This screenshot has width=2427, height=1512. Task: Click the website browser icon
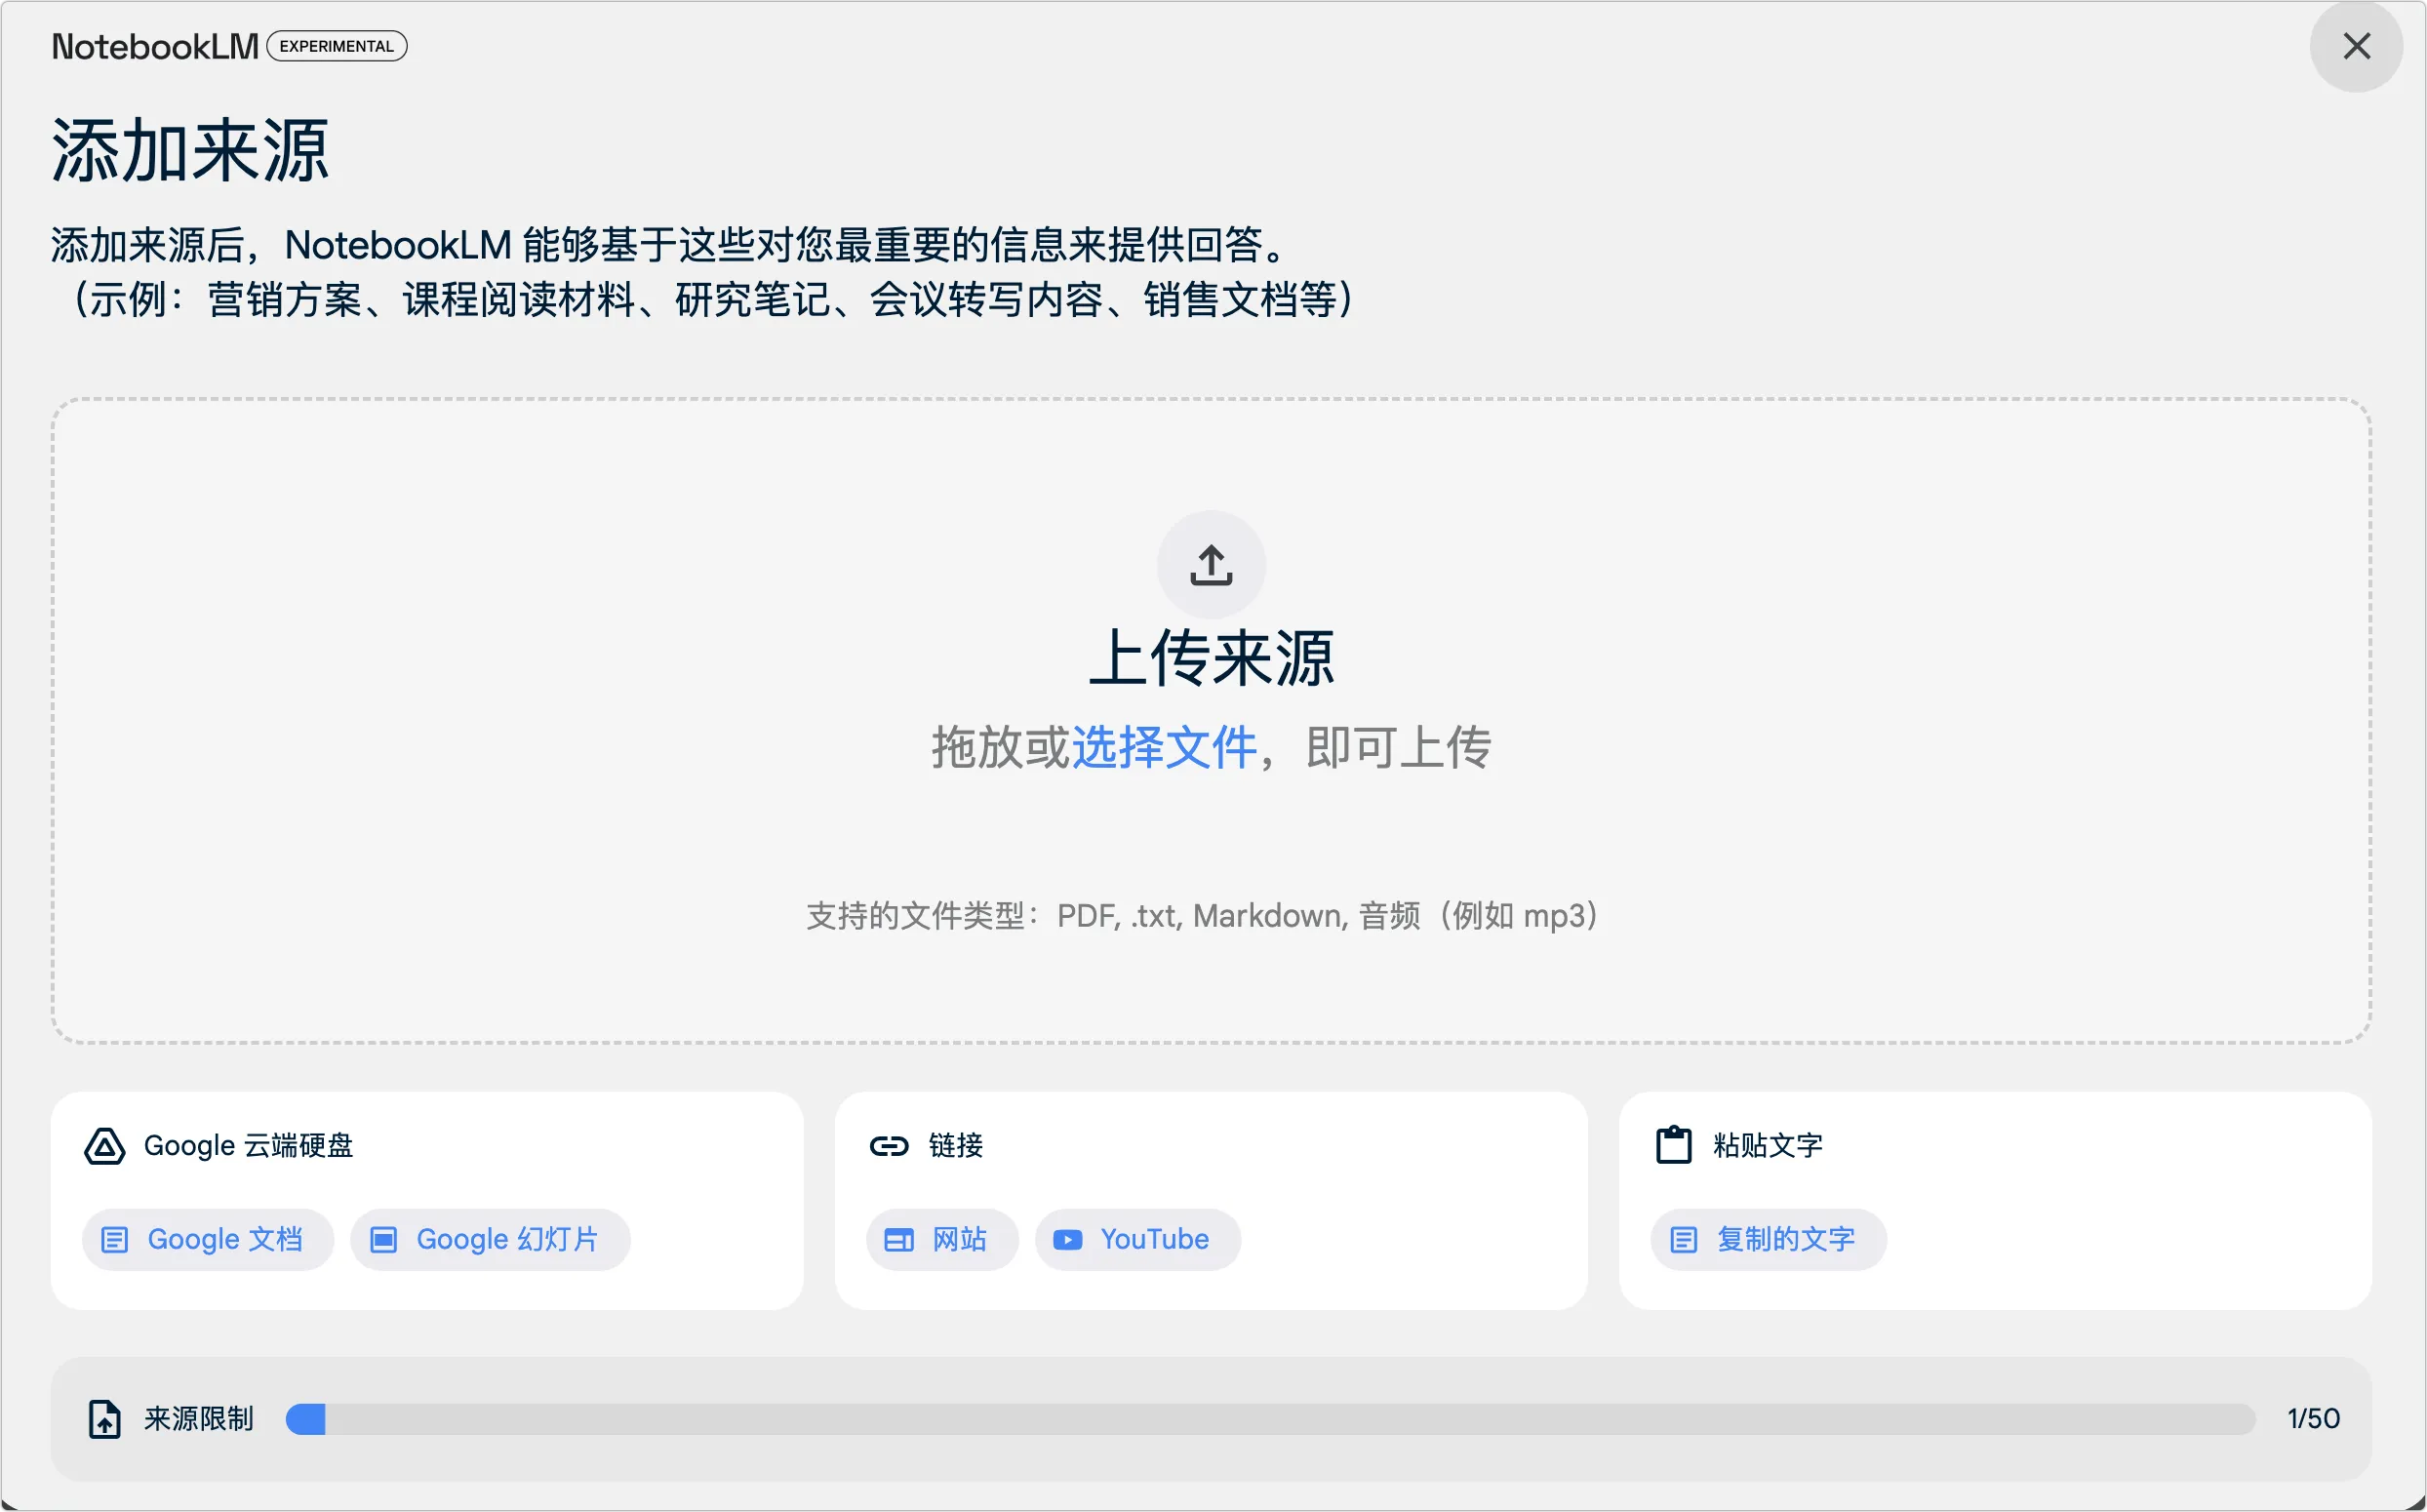tap(898, 1240)
